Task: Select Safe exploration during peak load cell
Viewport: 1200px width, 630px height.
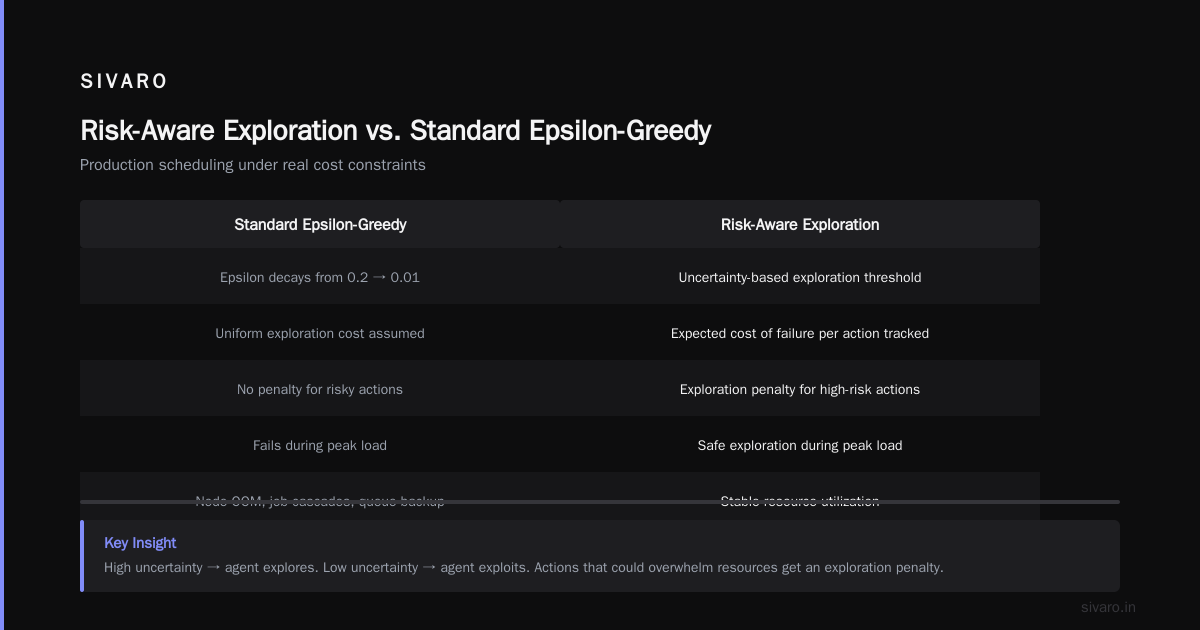Action: tap(800, 445)
